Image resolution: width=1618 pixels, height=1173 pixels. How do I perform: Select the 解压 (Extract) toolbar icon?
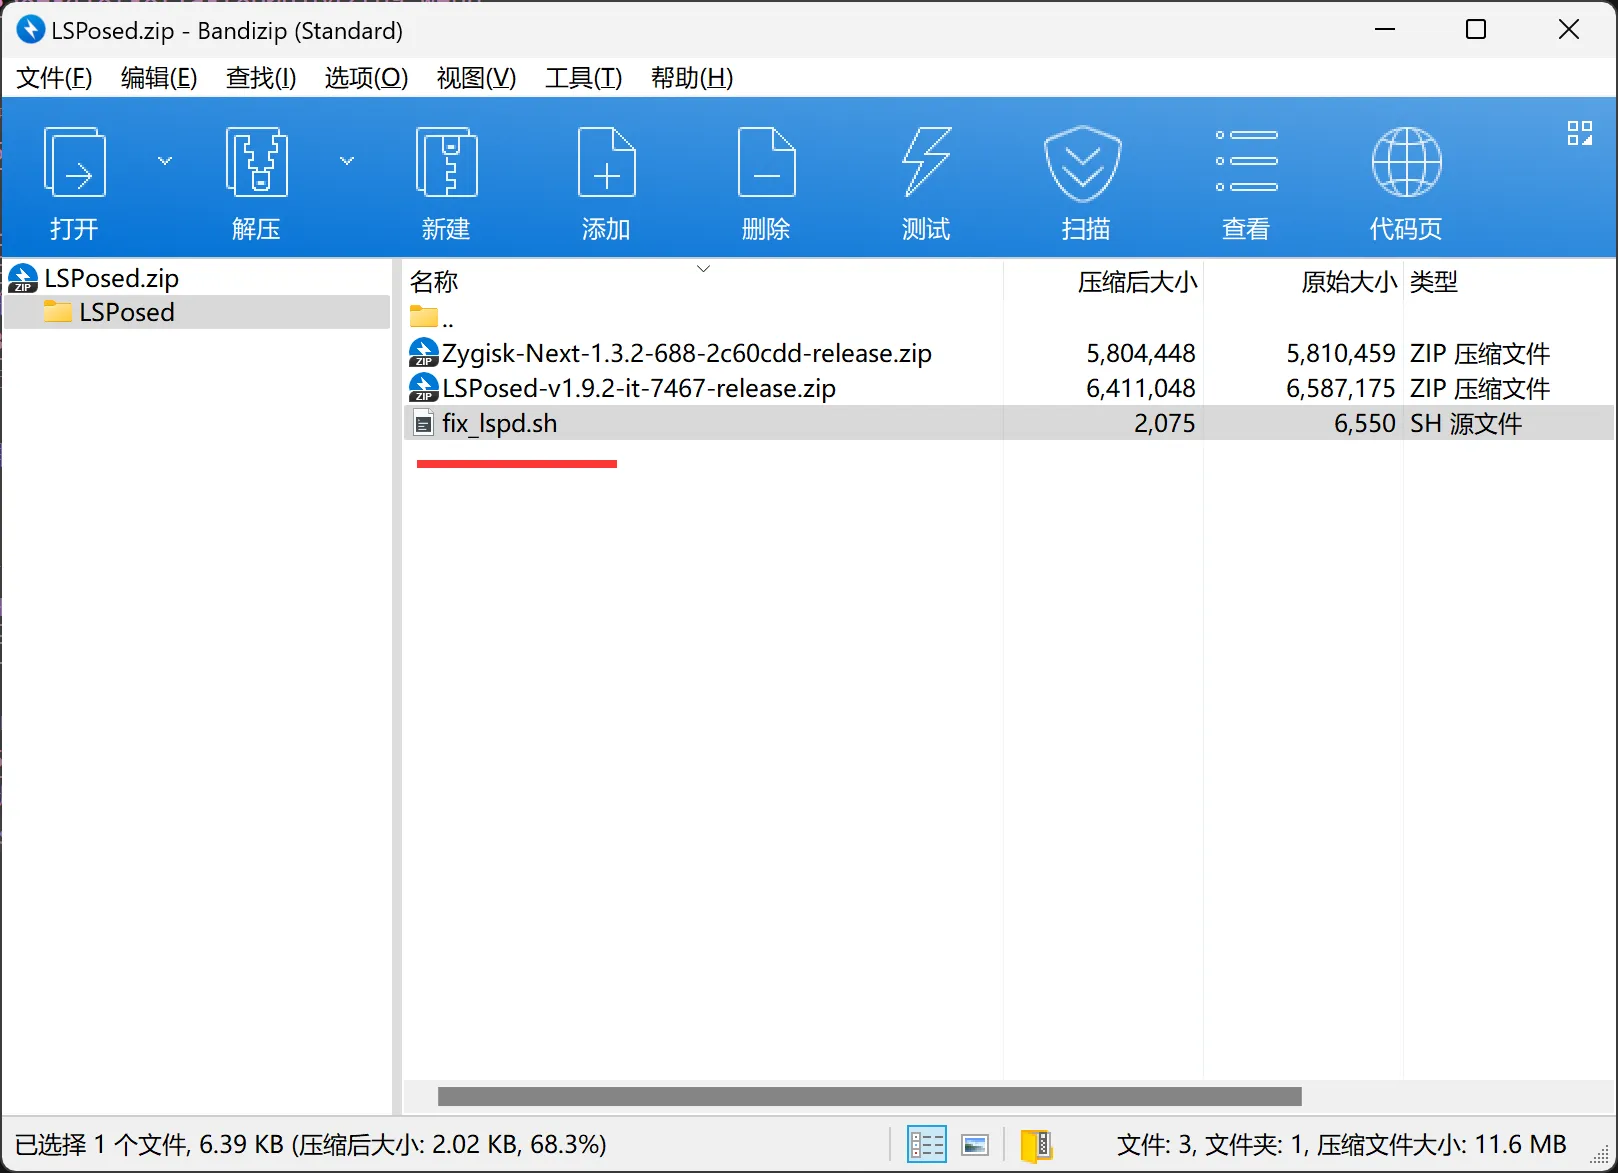click(x=256, y=180)
